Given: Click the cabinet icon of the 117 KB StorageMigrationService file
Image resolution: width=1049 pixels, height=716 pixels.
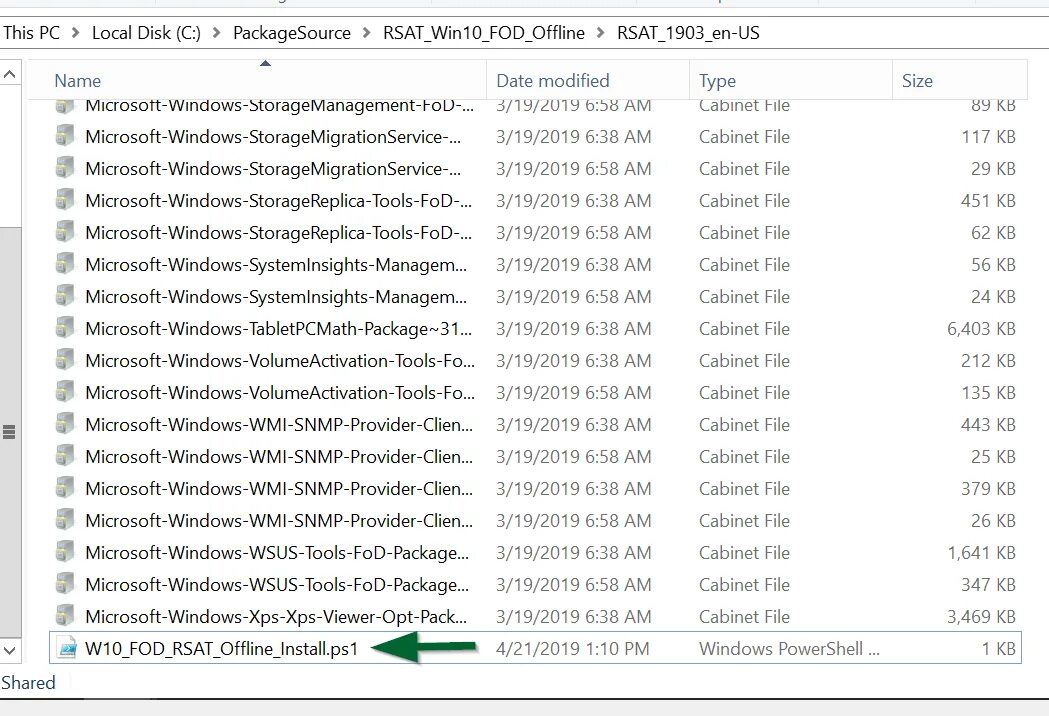Looking at the screenshot, I should 65,137.
